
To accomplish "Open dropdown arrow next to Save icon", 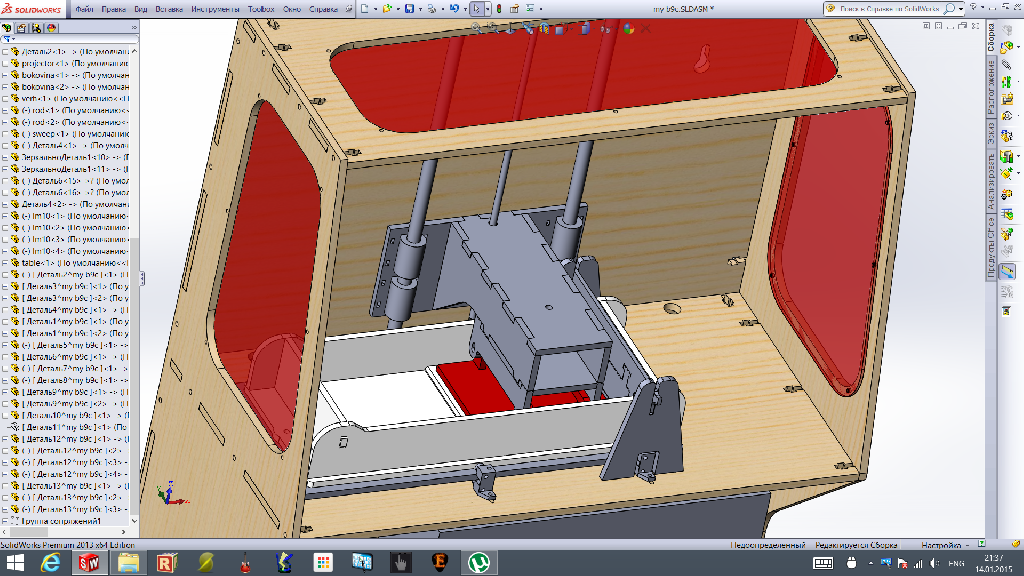I will [422, 8].
